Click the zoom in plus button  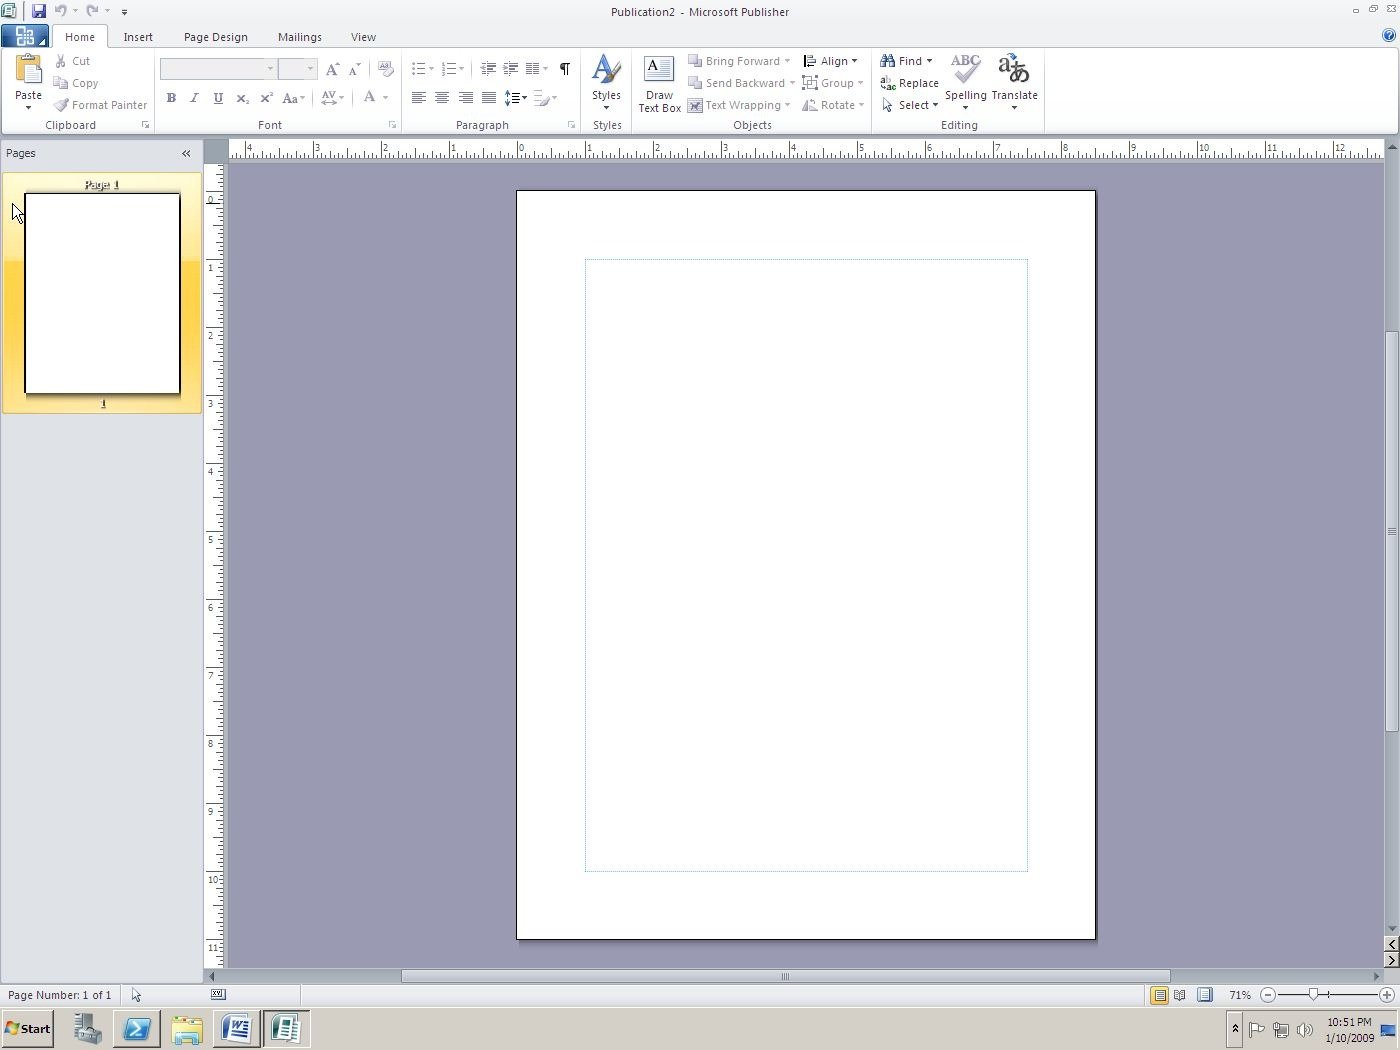click(x=1386, y=995)
